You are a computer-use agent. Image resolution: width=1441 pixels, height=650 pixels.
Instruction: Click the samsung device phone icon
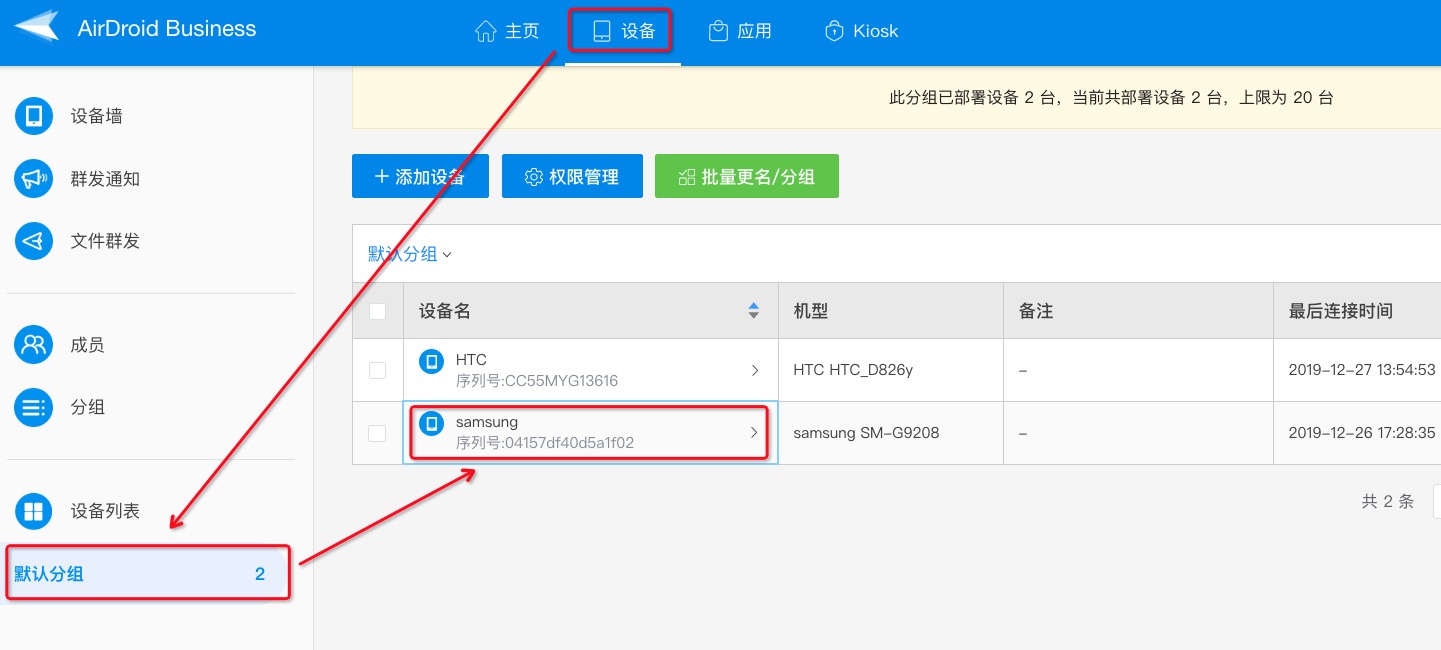[x=431, y=424]
